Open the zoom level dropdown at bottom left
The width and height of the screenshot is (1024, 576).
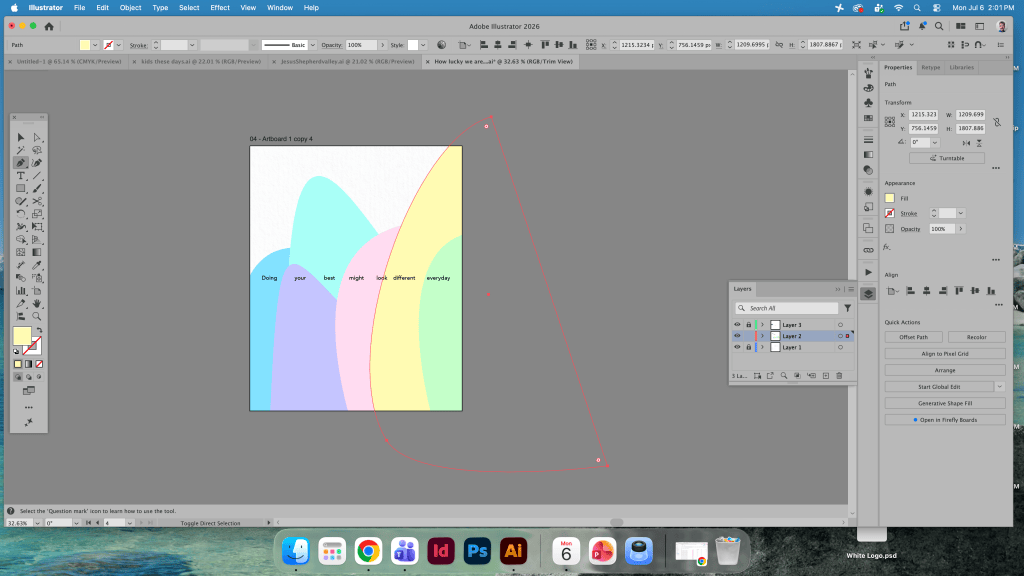(x=37, y=523)
